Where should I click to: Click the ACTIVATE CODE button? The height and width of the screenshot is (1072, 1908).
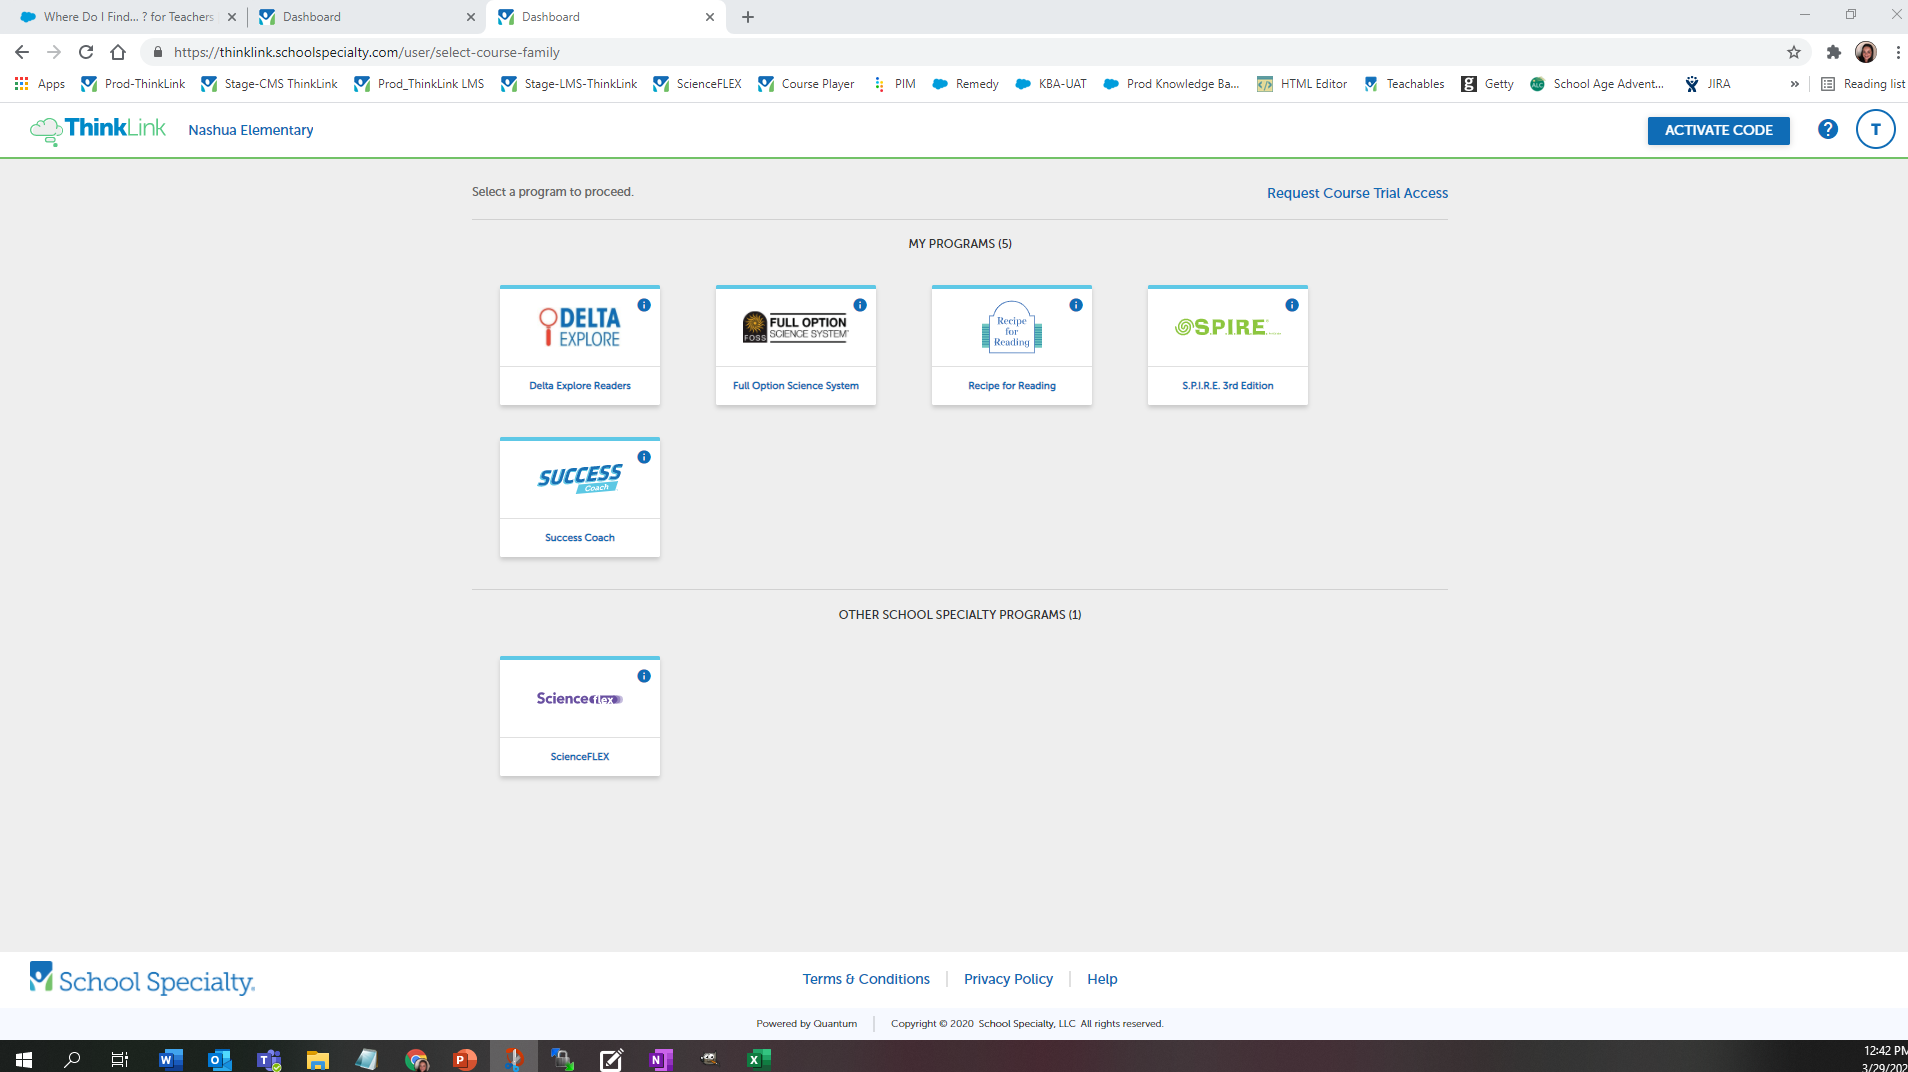click(x=1718, y=130)
